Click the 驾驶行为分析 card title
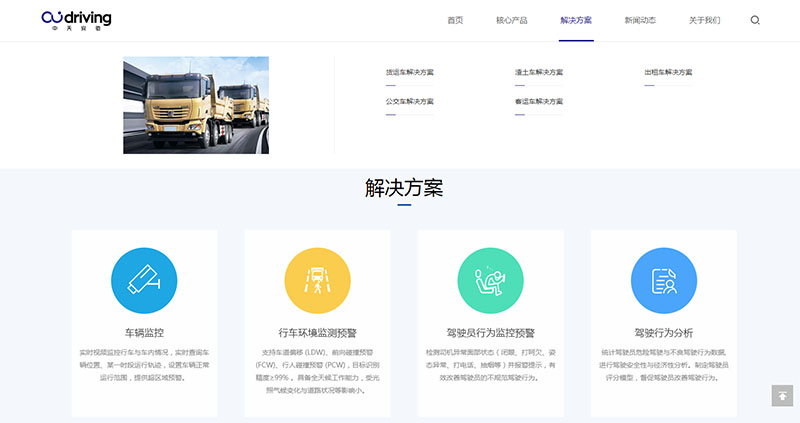Screen dimensions: 800x423 (x=663, y=332)
